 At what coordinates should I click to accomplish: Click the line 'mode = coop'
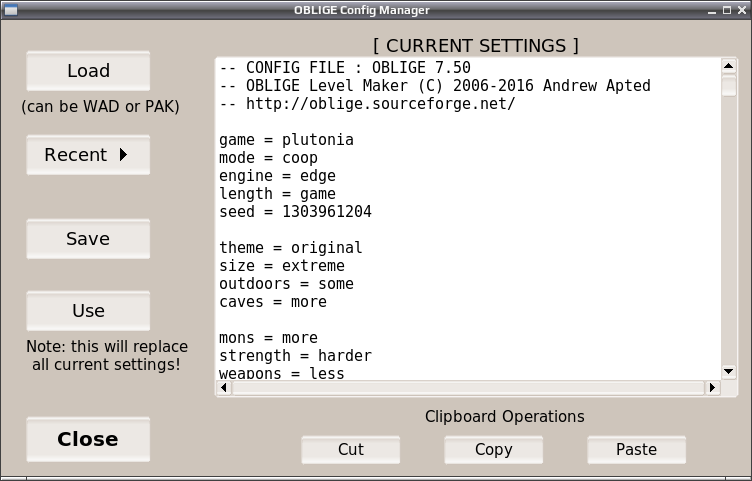268,158
